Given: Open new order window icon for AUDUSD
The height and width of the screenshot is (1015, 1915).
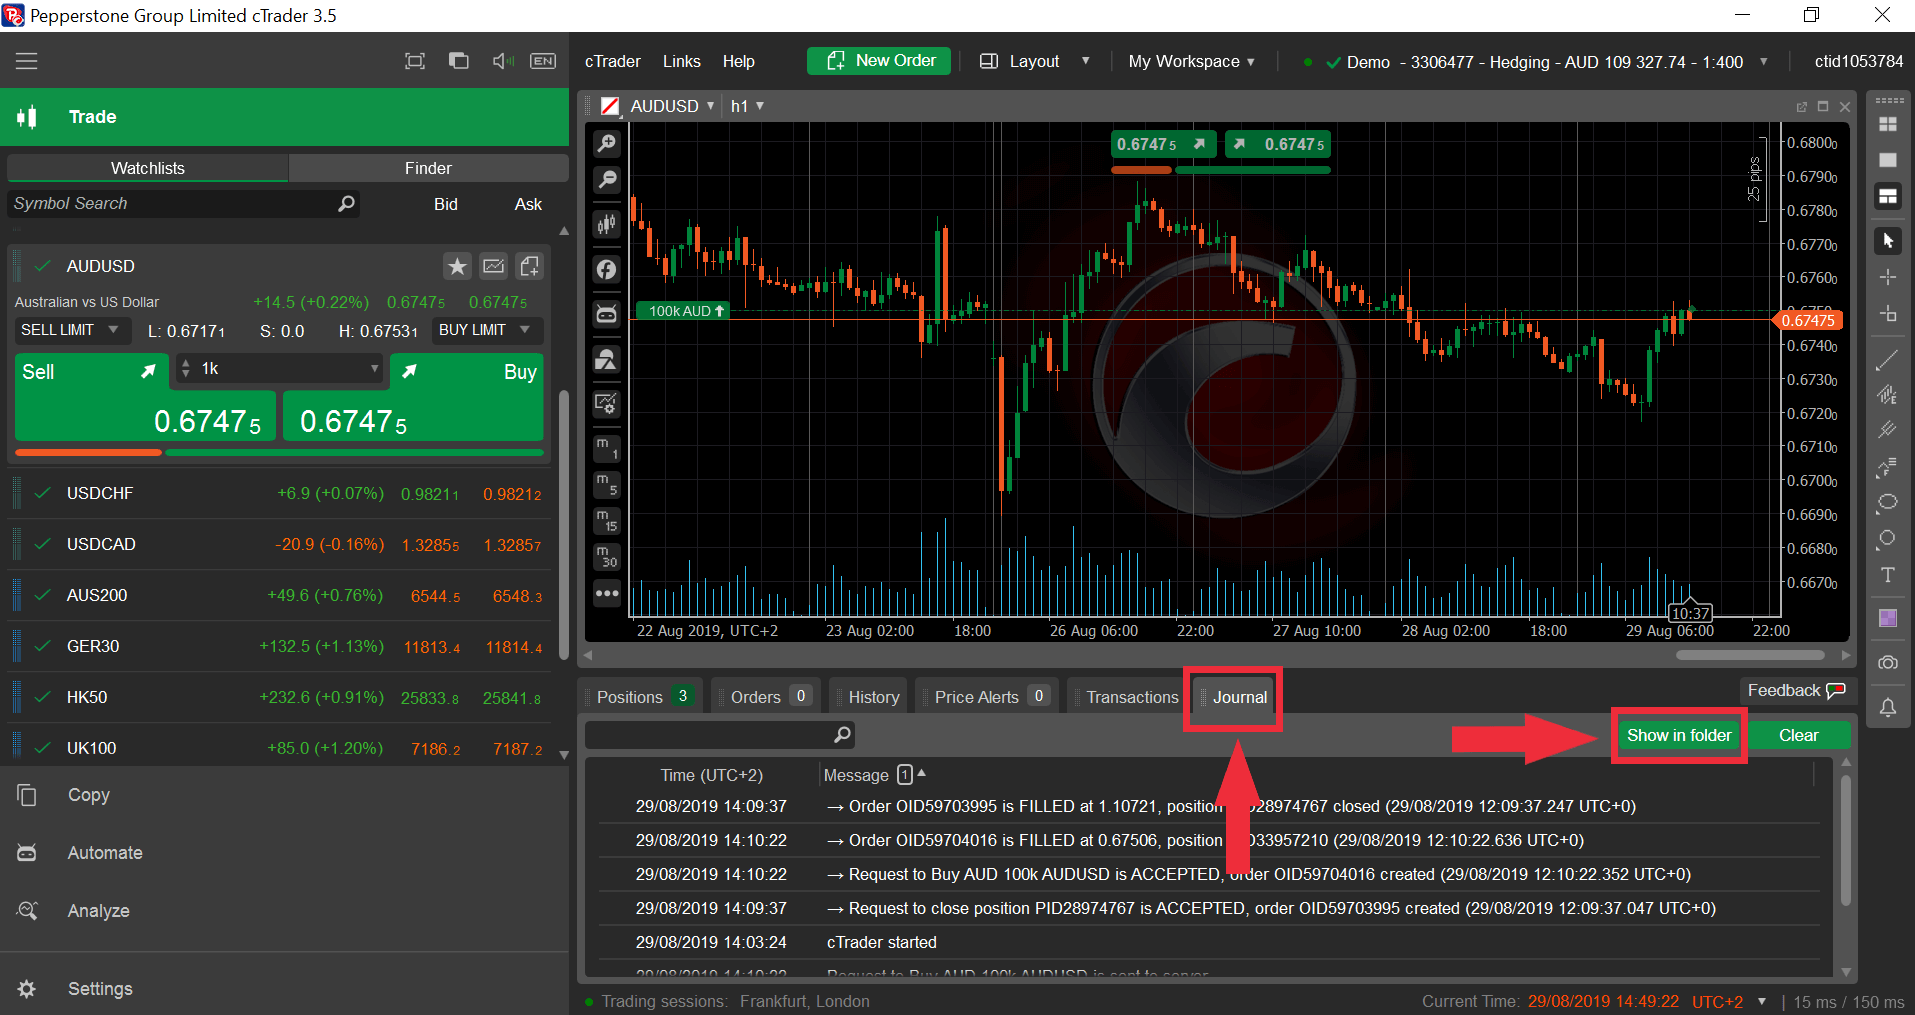Looking at the screenshot, I should point(530,266).
